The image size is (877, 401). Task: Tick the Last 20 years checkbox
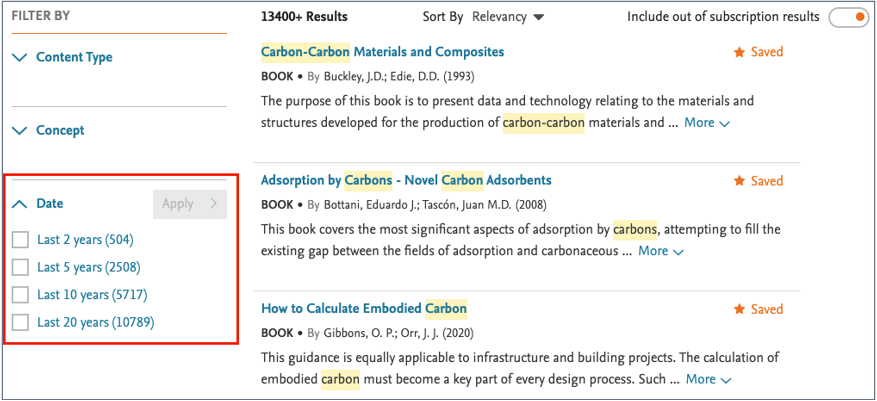[x=20, y=322]
